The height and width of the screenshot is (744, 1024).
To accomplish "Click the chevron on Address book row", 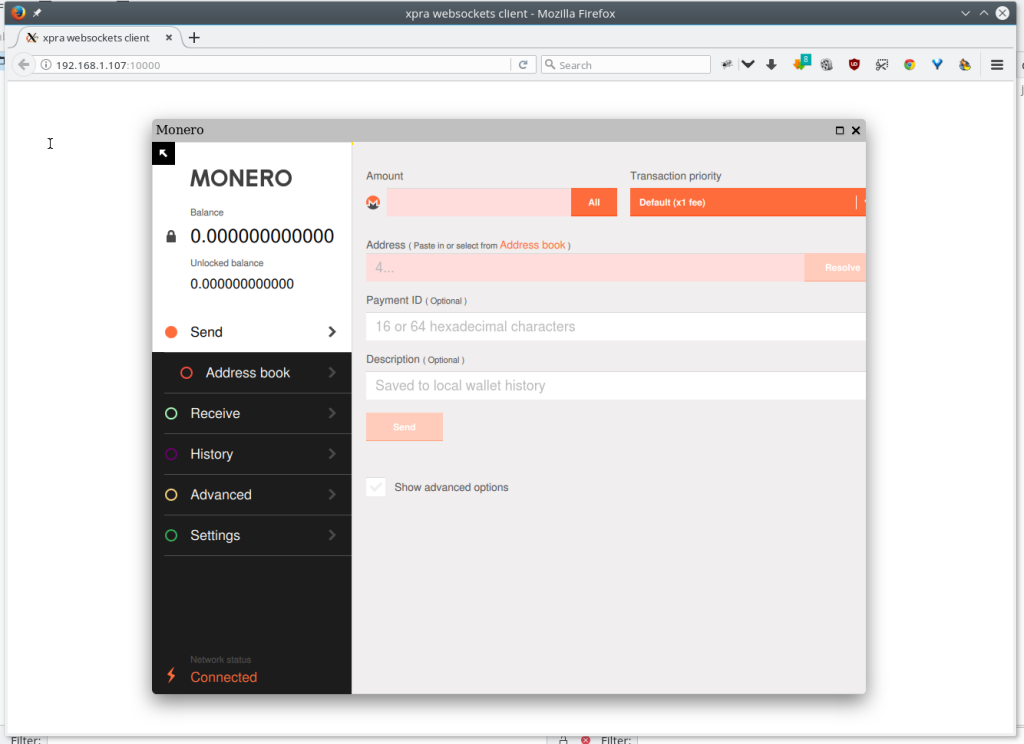I will point(332,373).
